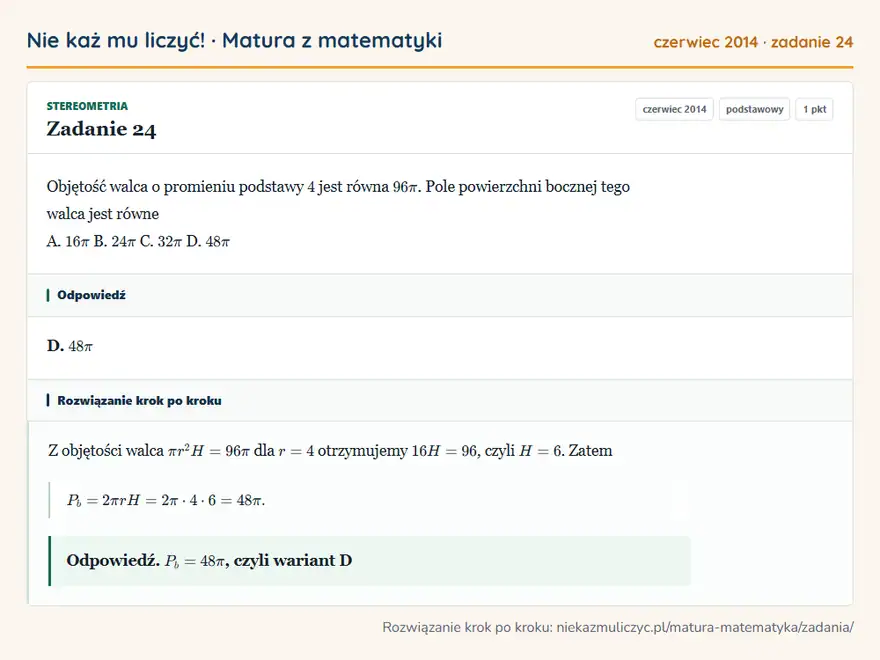Click the answer 'D. 48π'
Image resolution: width=880 pixels, height=660 pixels.
coord(70,346)
